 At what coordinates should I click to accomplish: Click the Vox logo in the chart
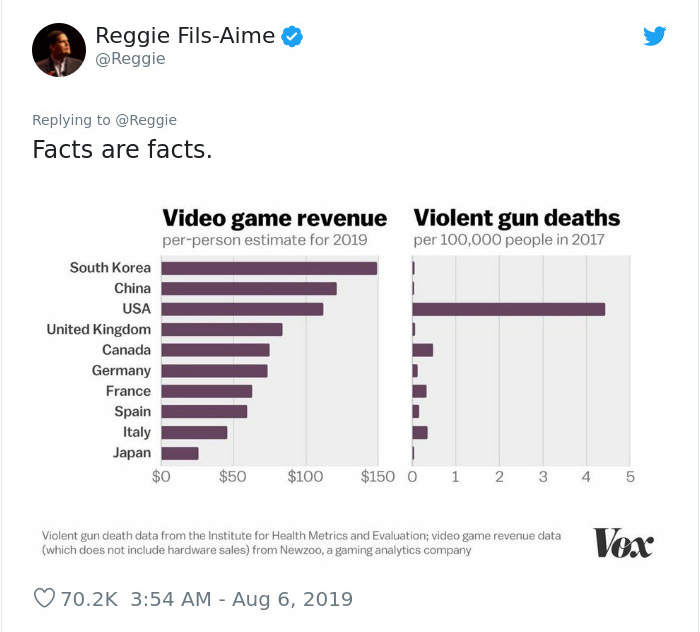(622, 543)
